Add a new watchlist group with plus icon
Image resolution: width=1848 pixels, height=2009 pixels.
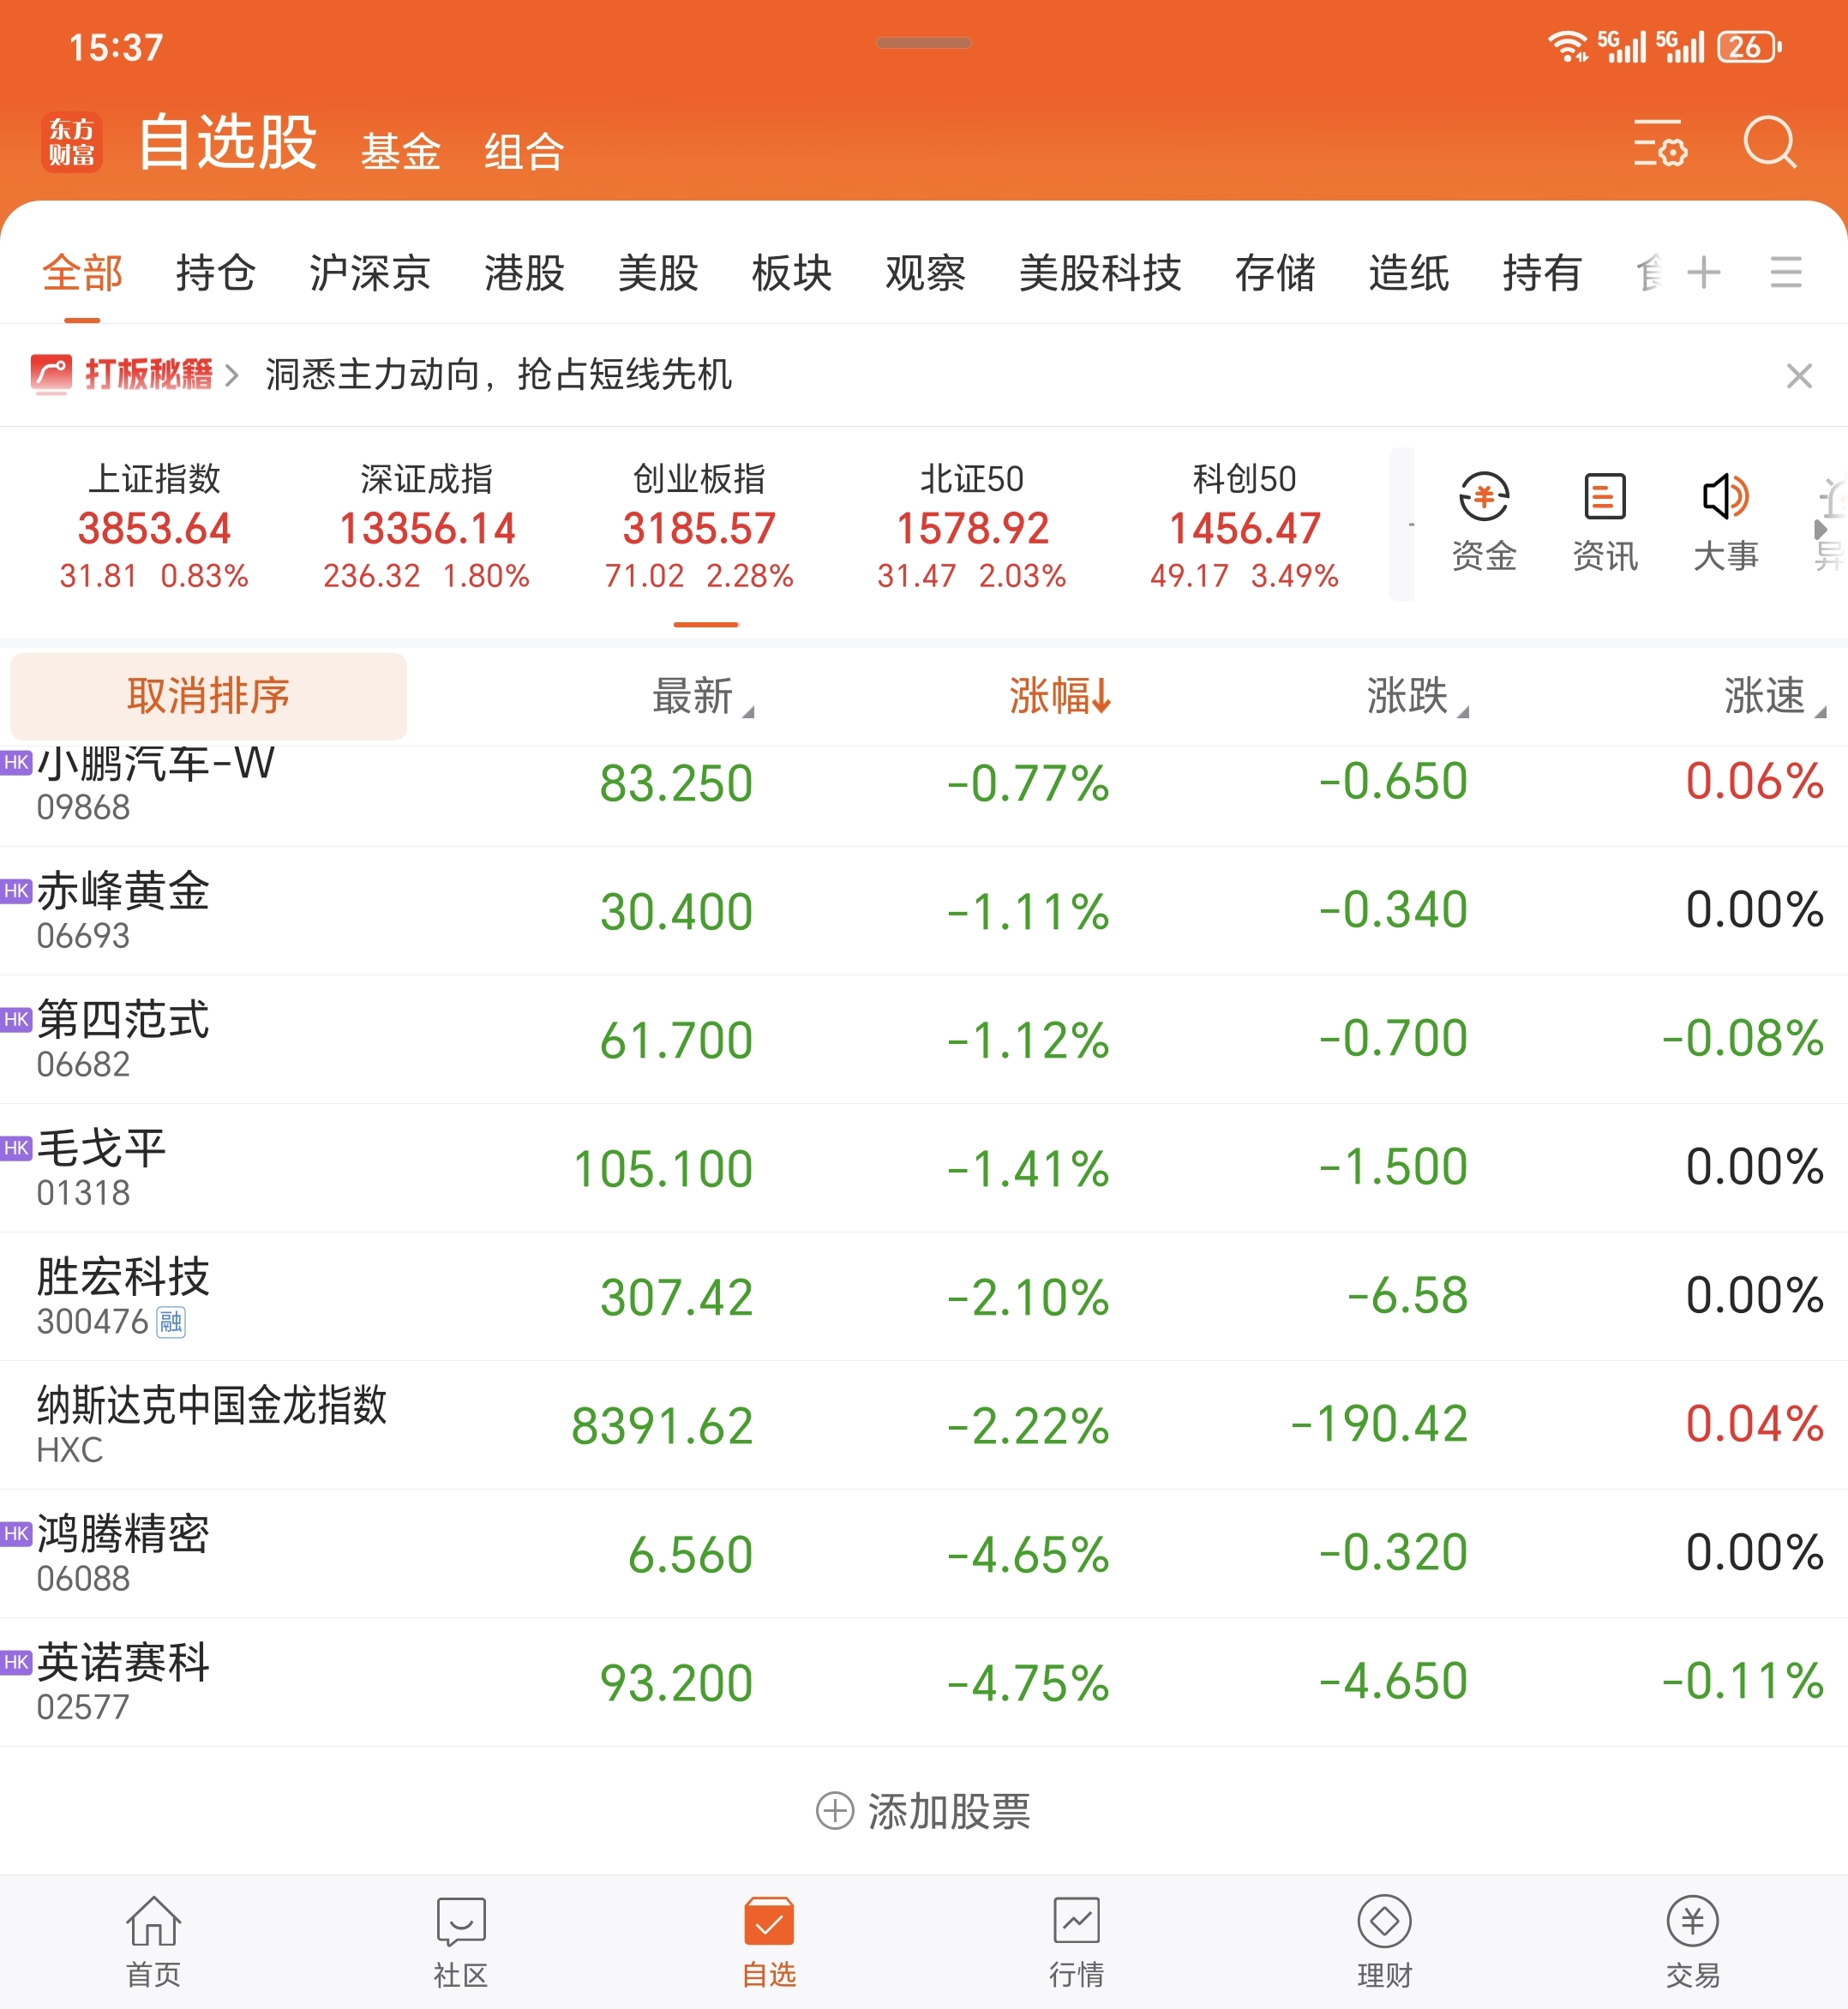pos(1704,272)
